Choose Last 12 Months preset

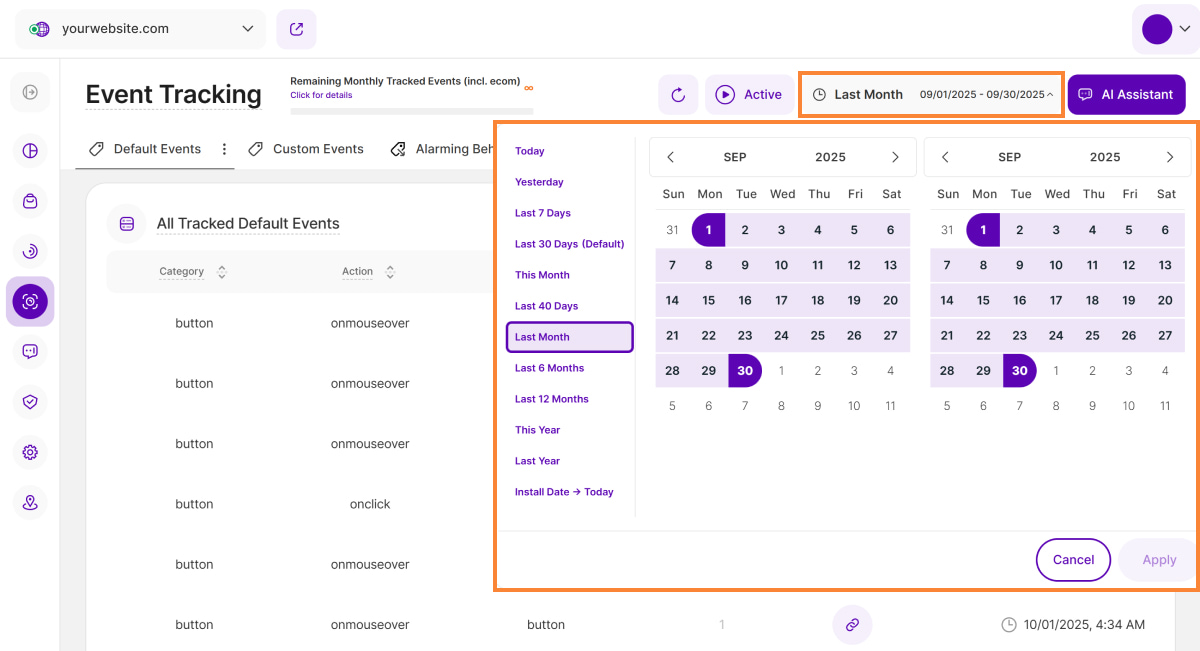[552, 399]
